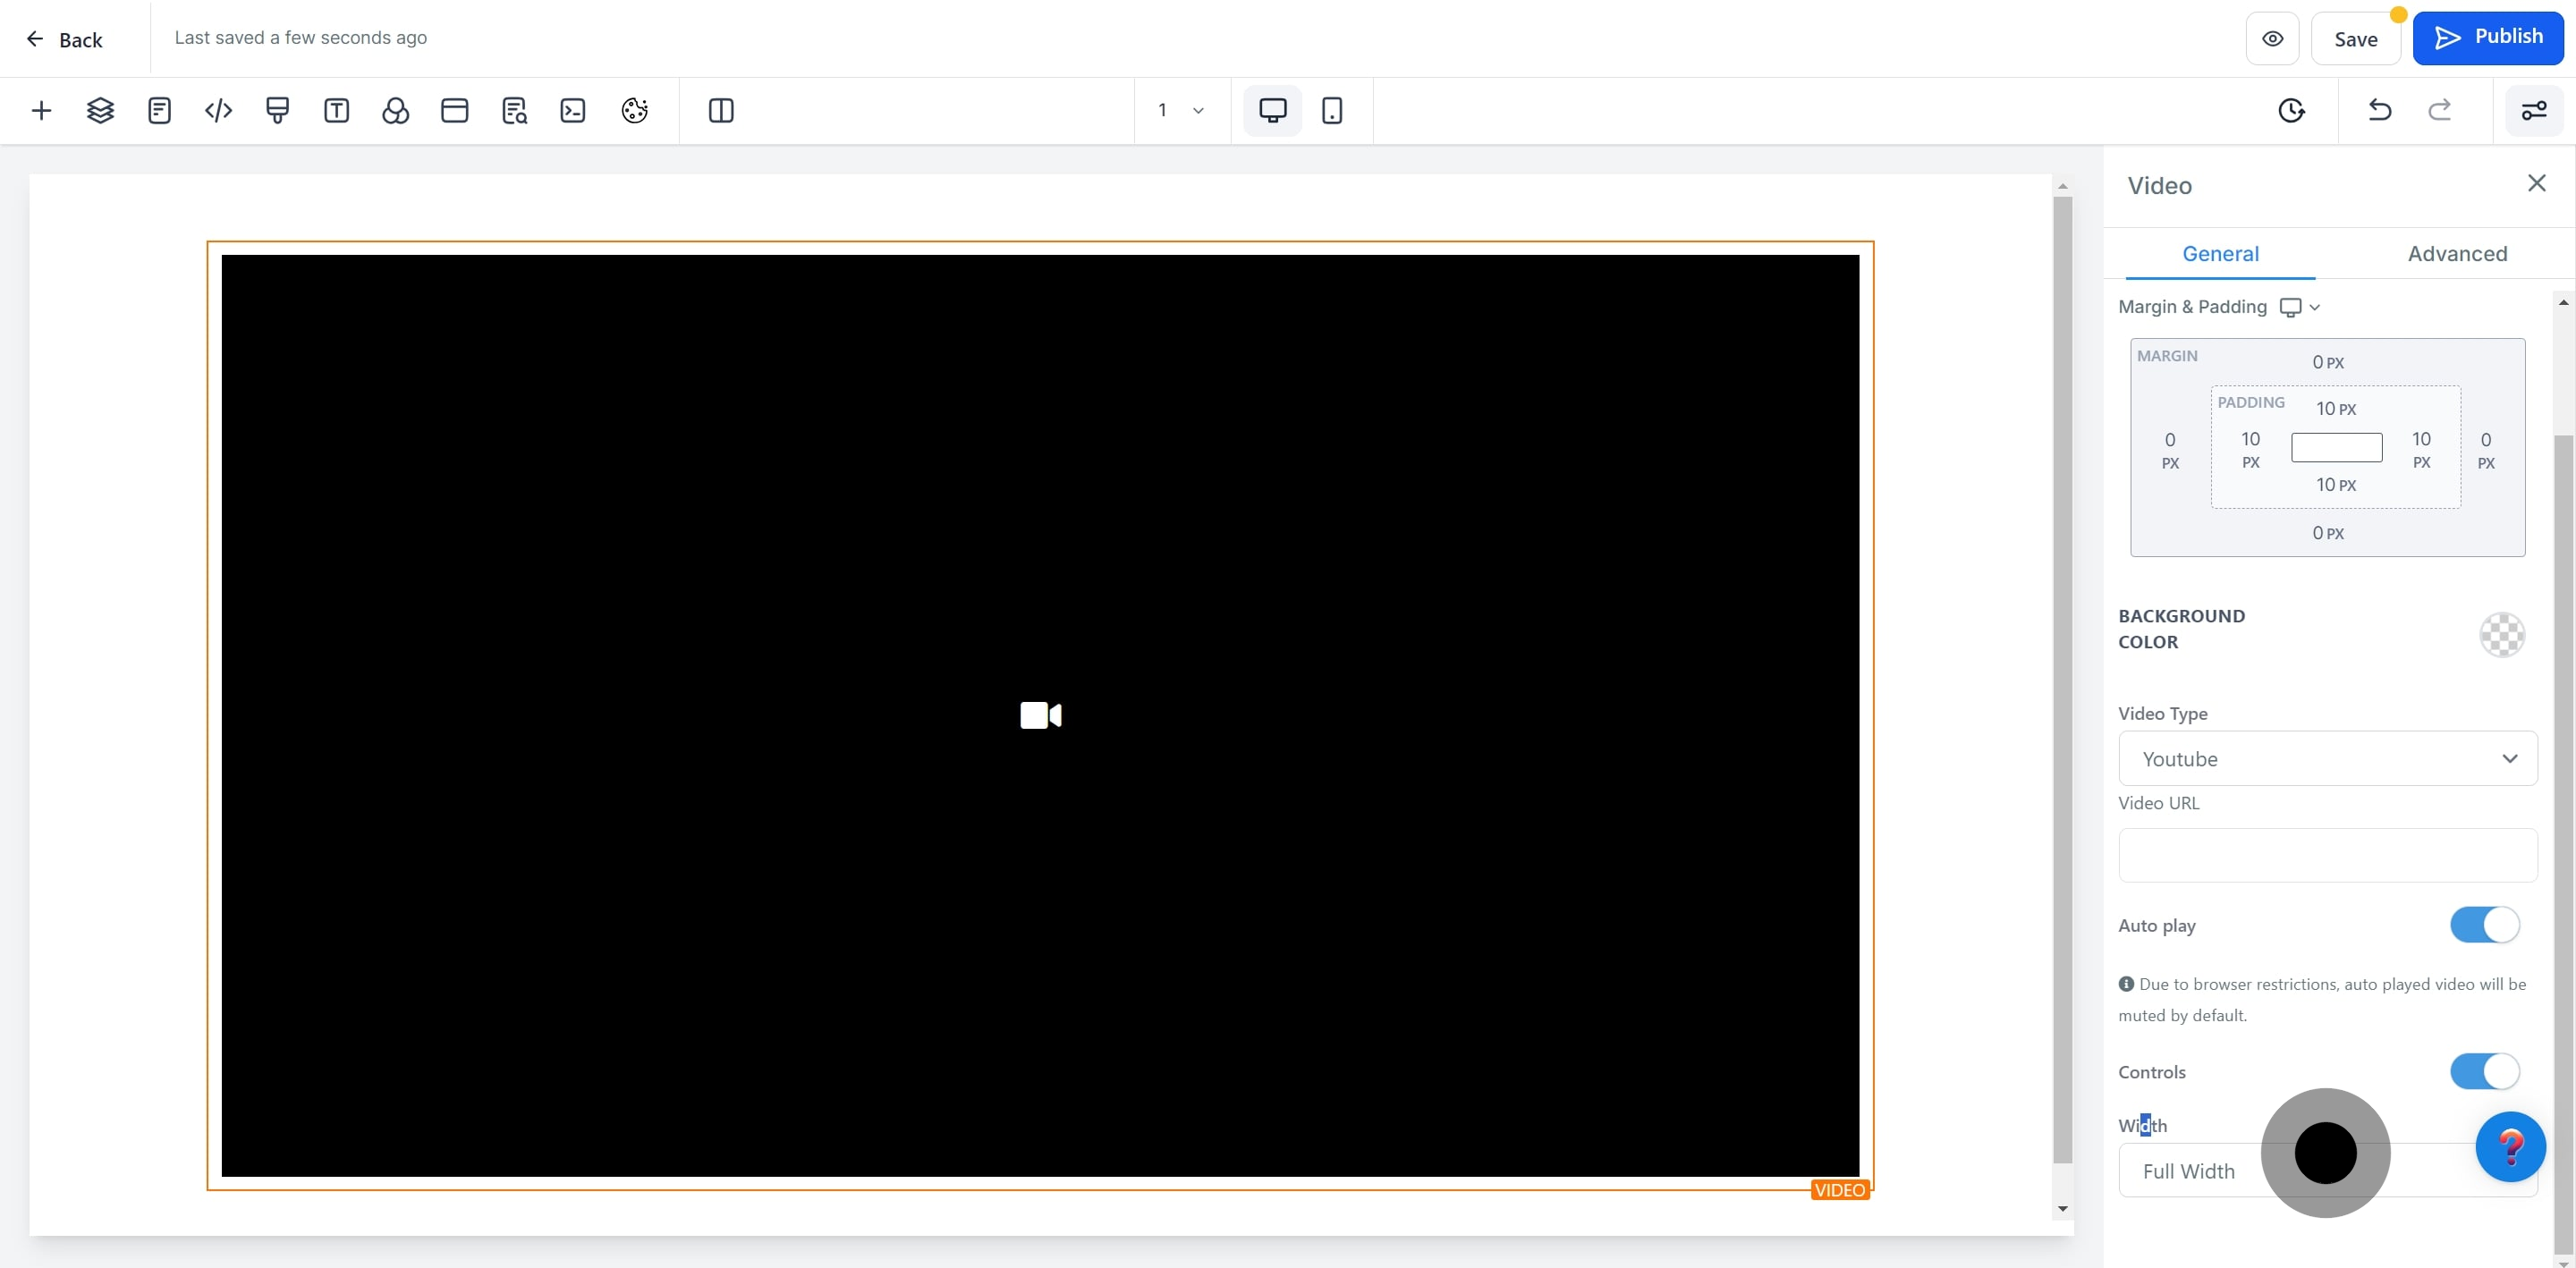Screen dimensions: 2576x1268
Task: Click the undo arrow icon
Action: tap(2379, 110)
